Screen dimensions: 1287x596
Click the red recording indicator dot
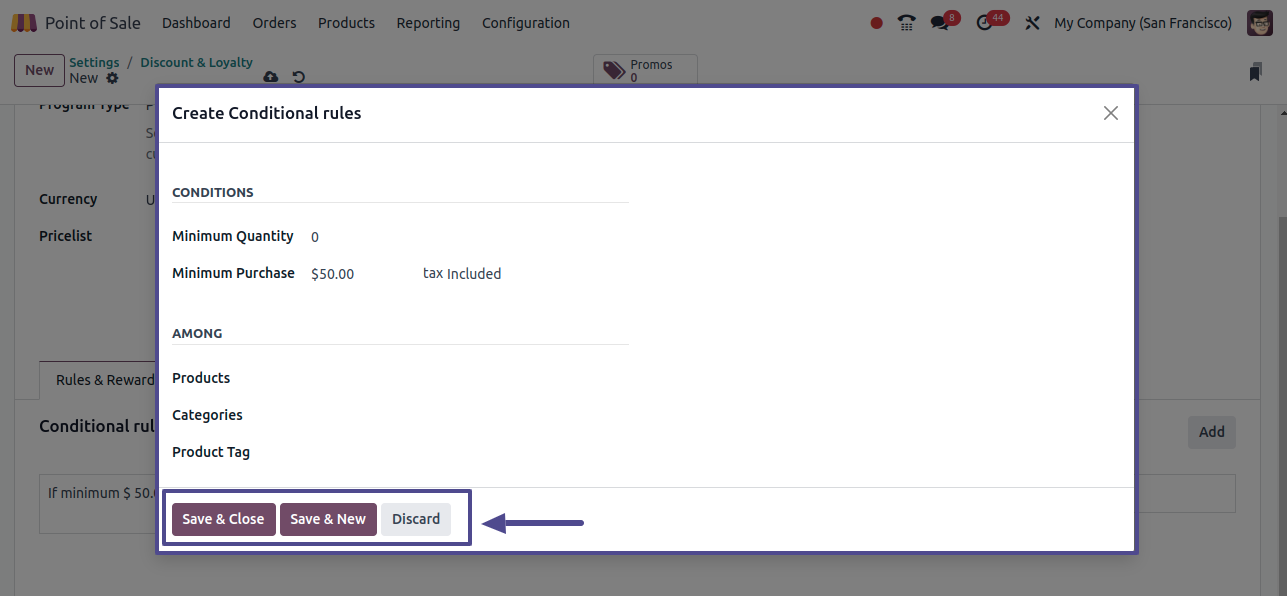[x=877, y=23]
